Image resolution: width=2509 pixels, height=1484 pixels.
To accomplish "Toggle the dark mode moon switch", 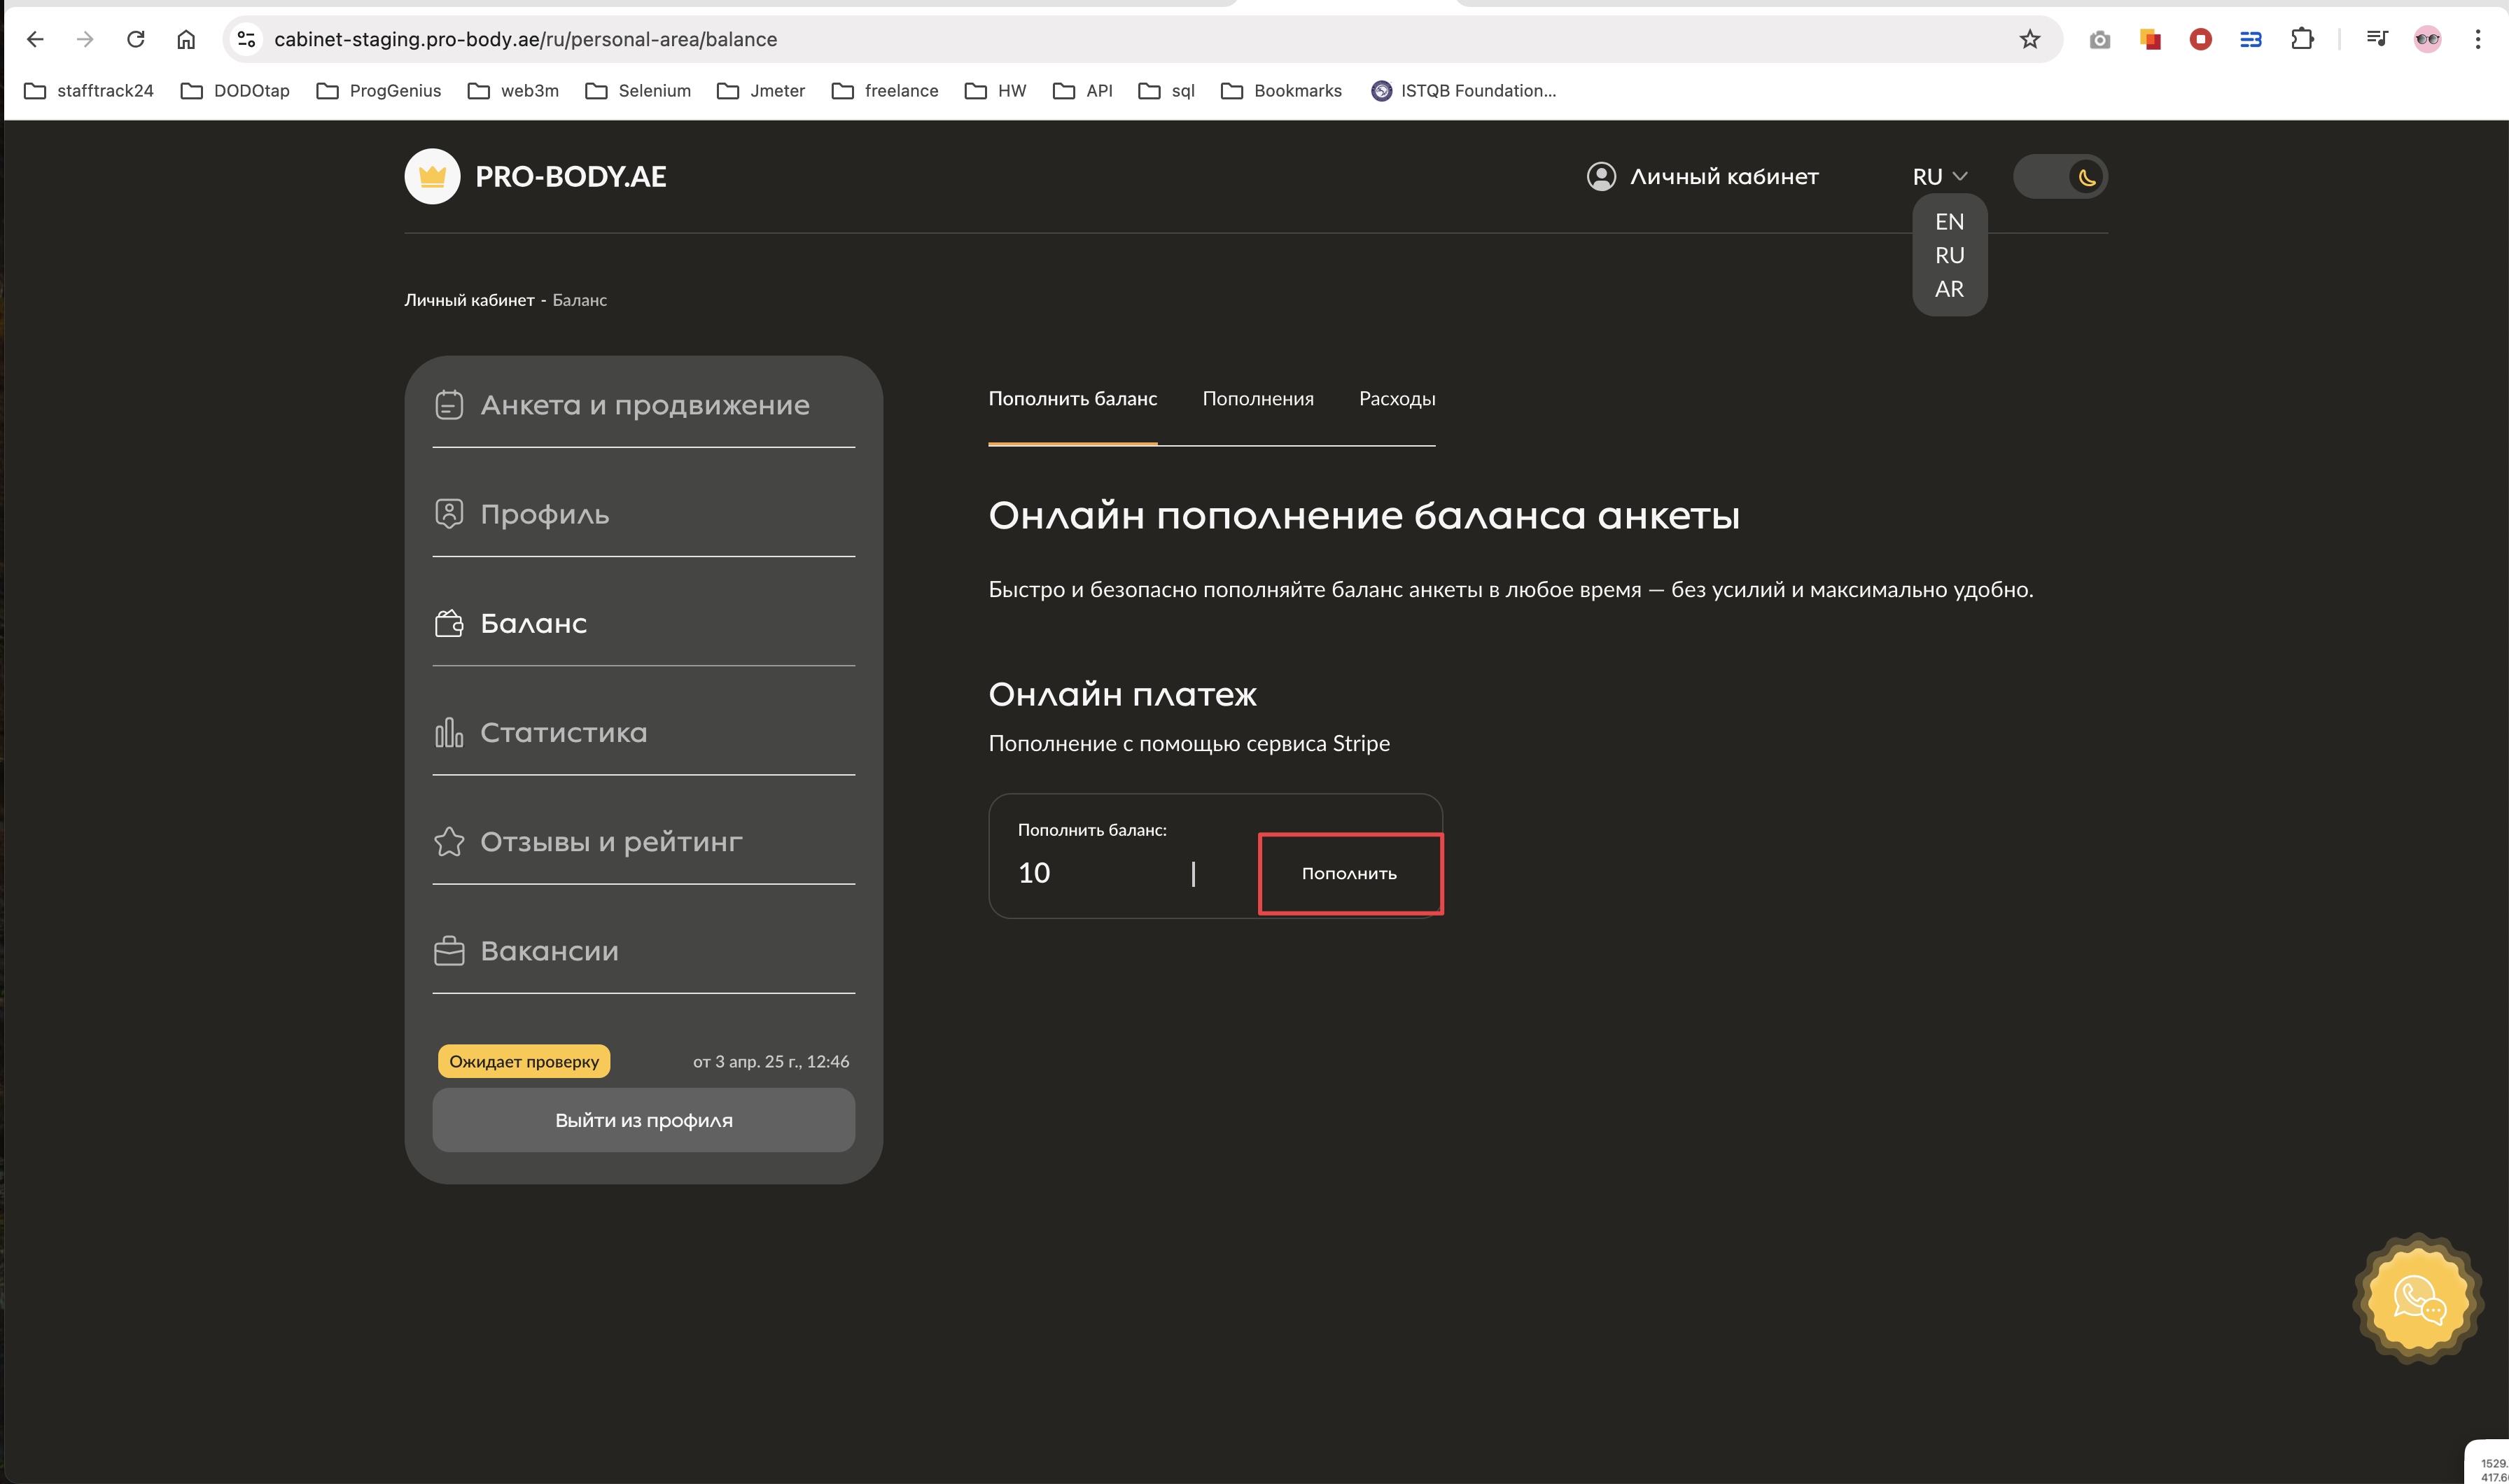I will point(2060,177).
